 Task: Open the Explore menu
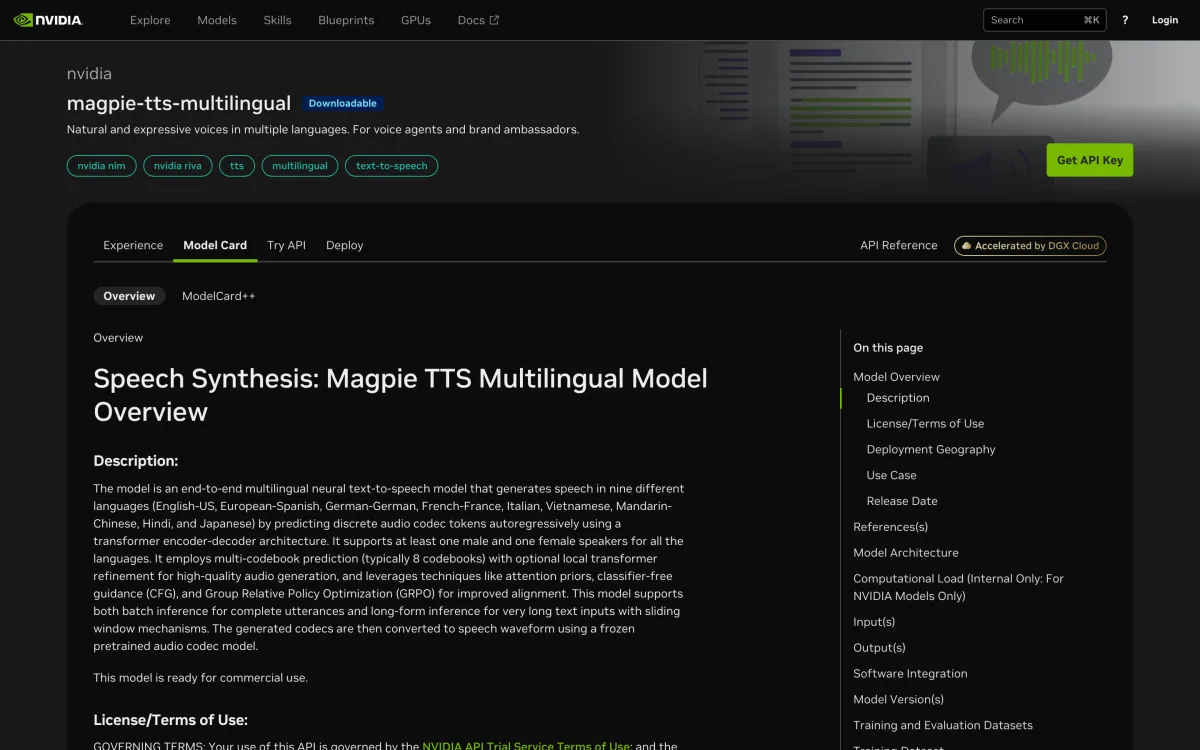tap(150, 20)
